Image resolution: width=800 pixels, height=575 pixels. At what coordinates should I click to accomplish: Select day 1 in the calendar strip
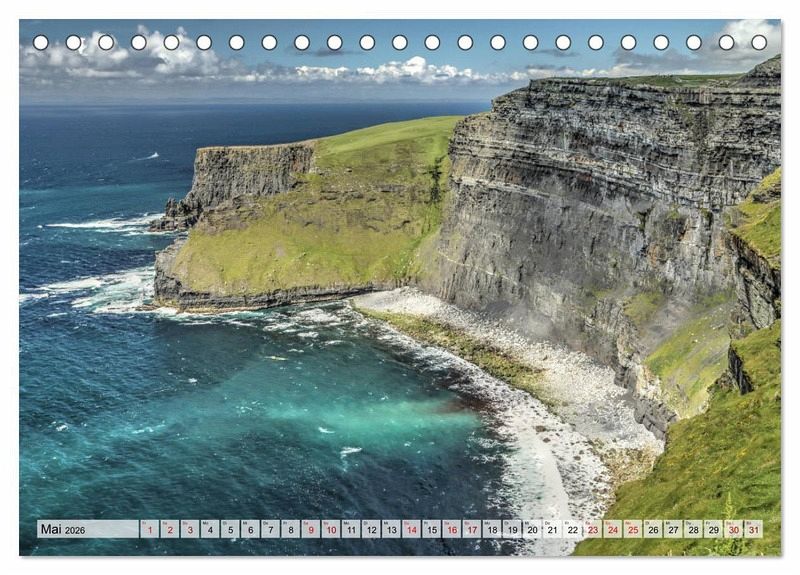tap(150, 530)
